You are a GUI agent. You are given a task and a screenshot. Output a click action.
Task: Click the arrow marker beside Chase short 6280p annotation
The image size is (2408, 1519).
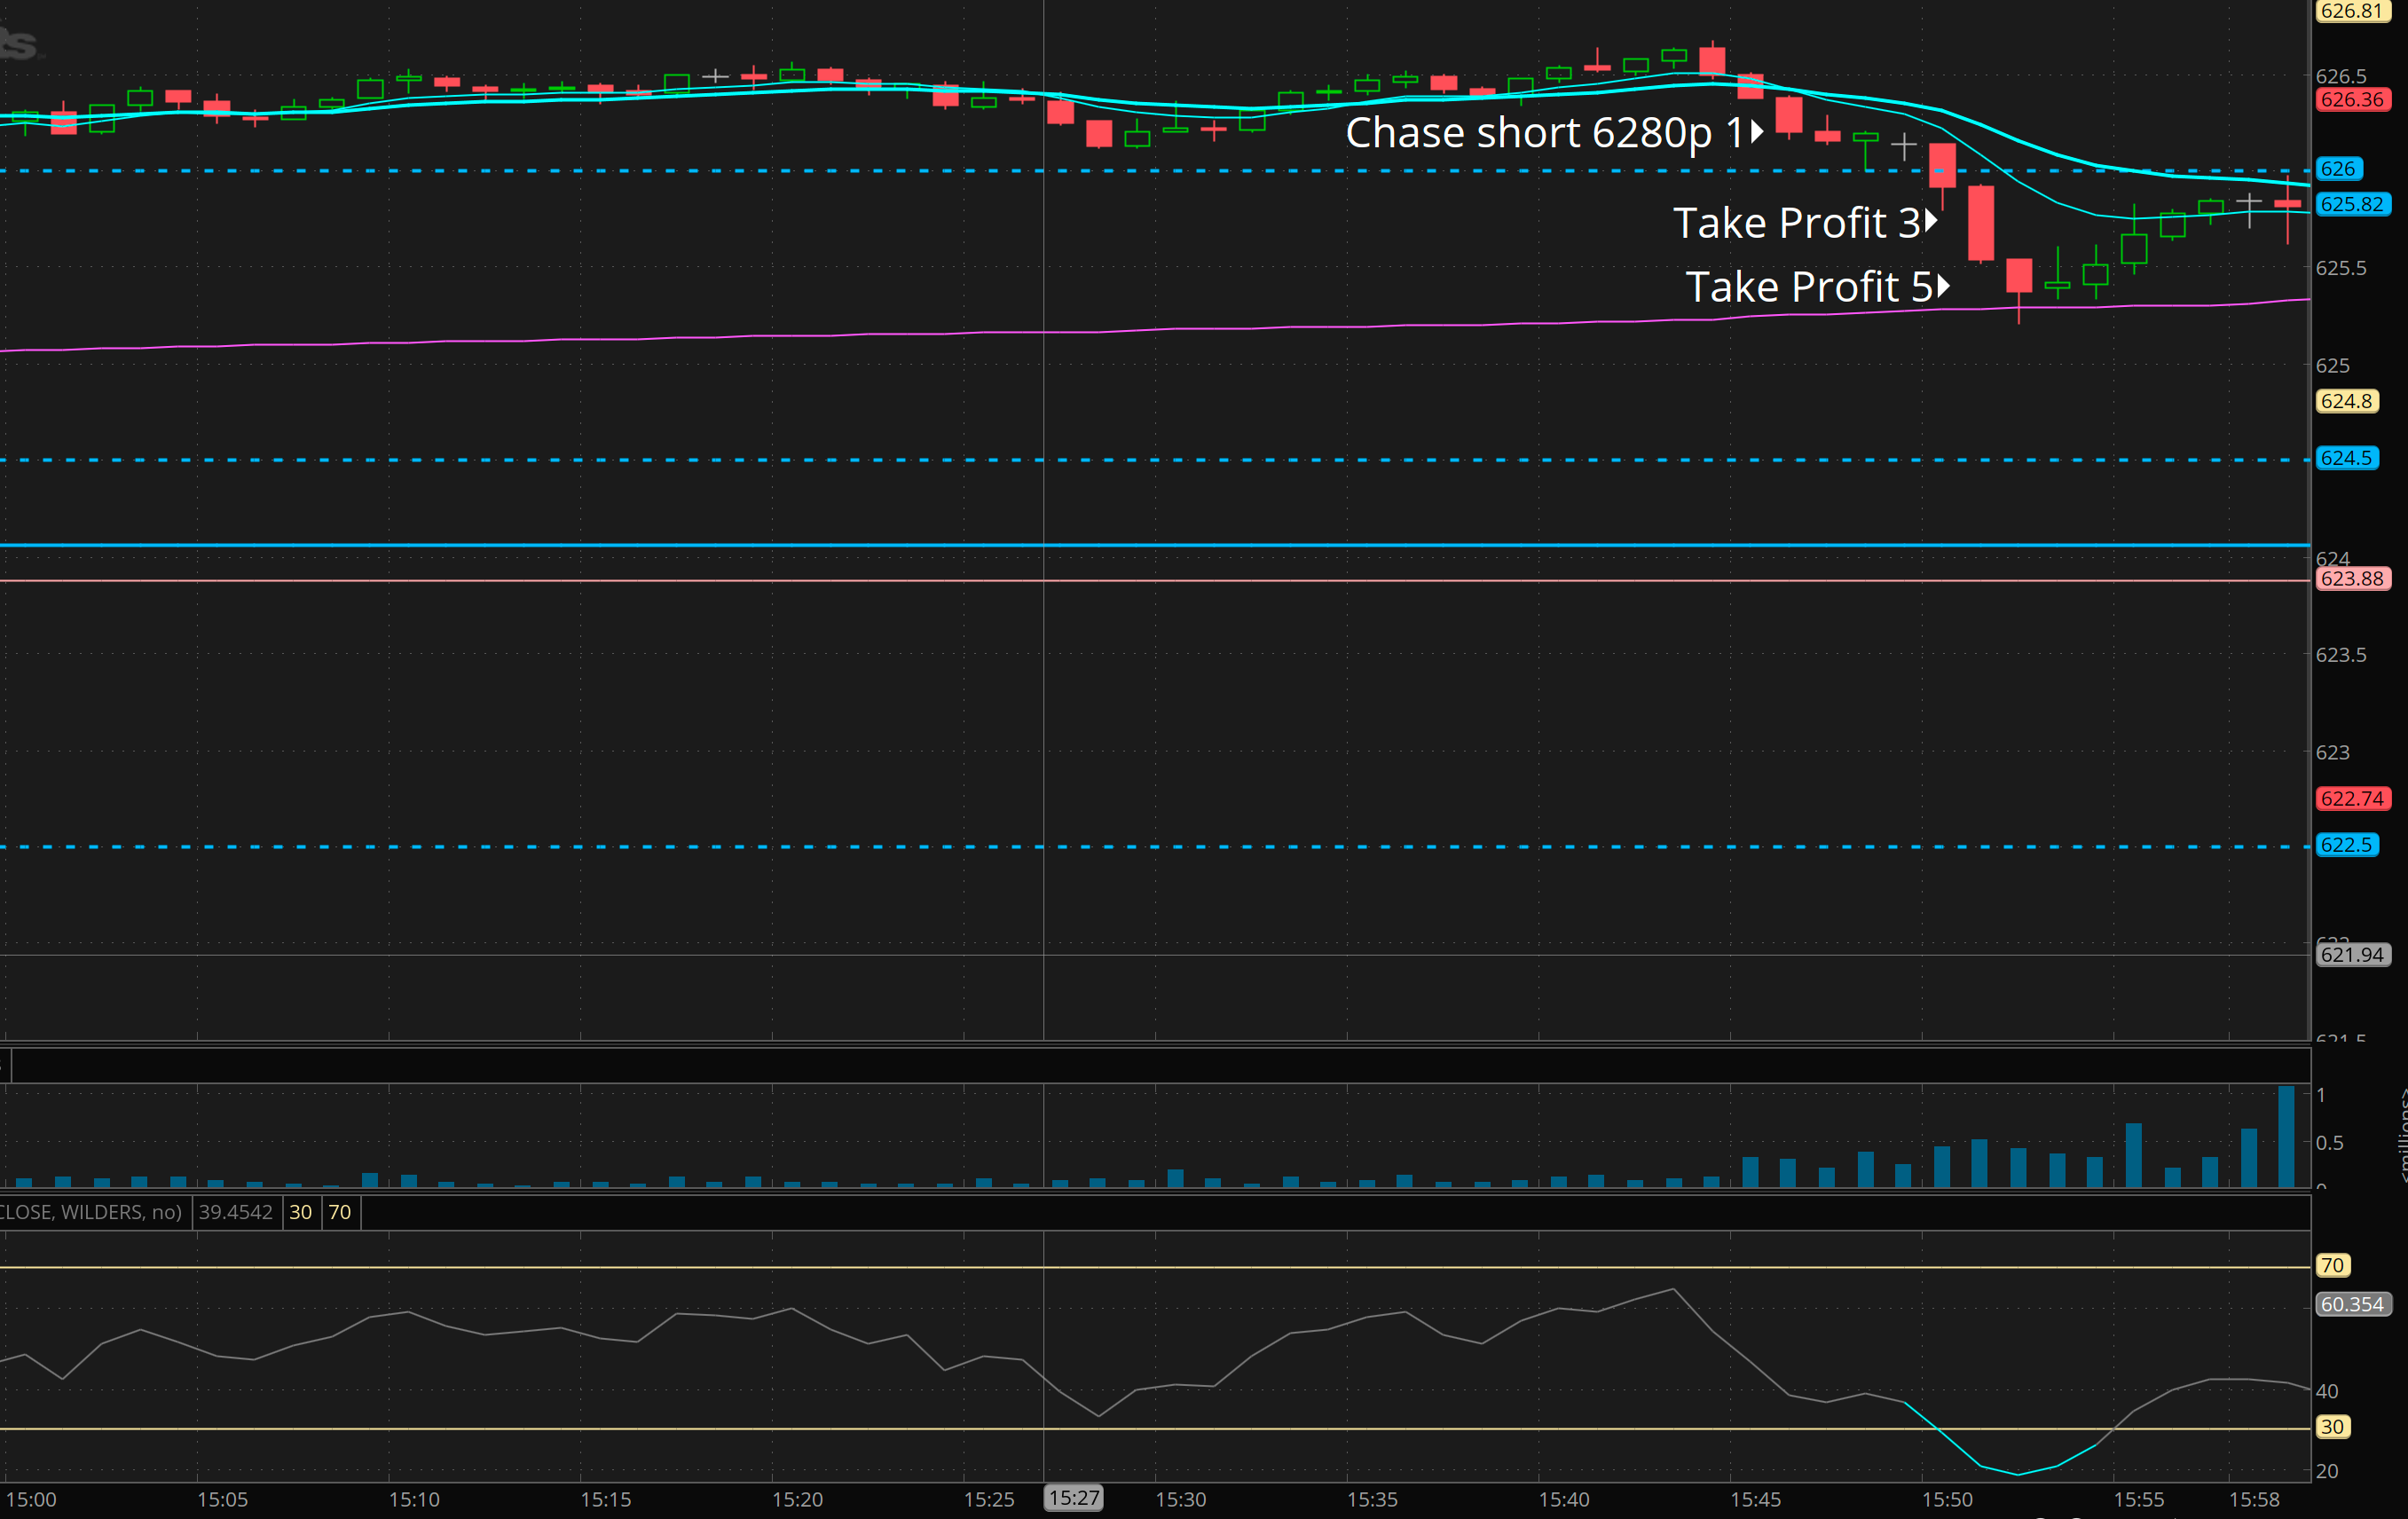tap(1756, 132)
